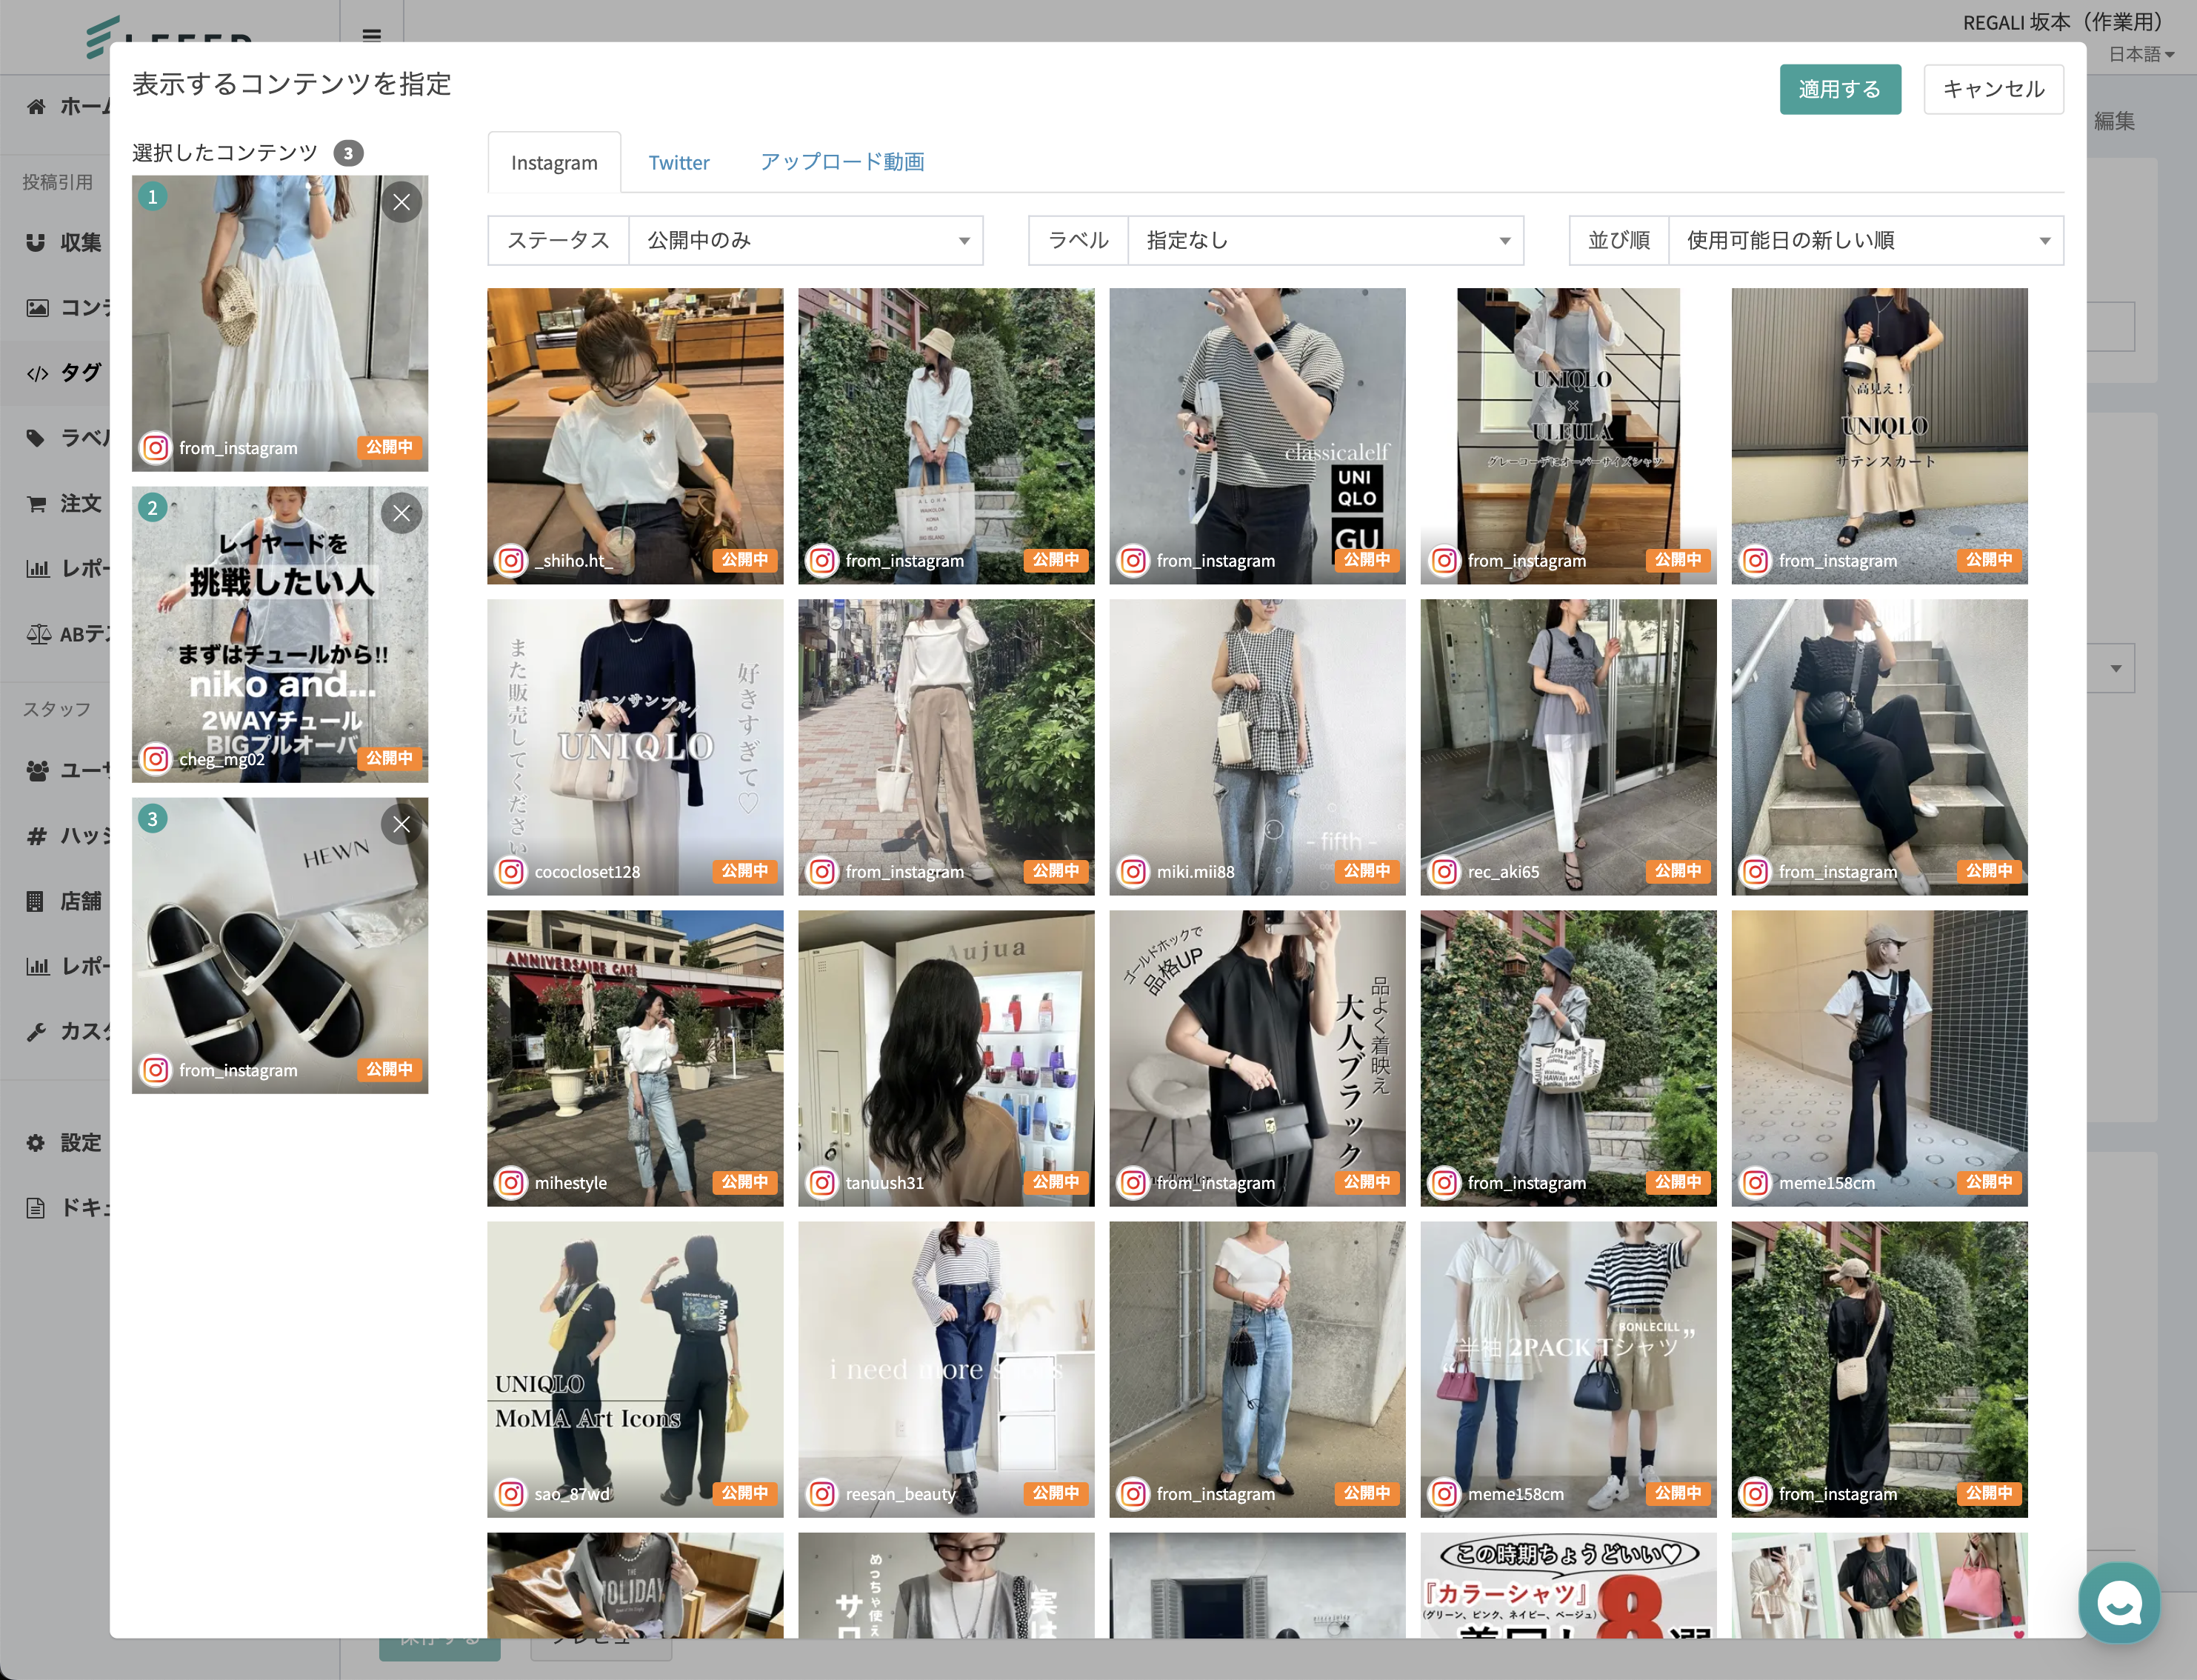Switch to the アップロード動画 tab
Screen dimensions: 2197x1680
point(841,163)
